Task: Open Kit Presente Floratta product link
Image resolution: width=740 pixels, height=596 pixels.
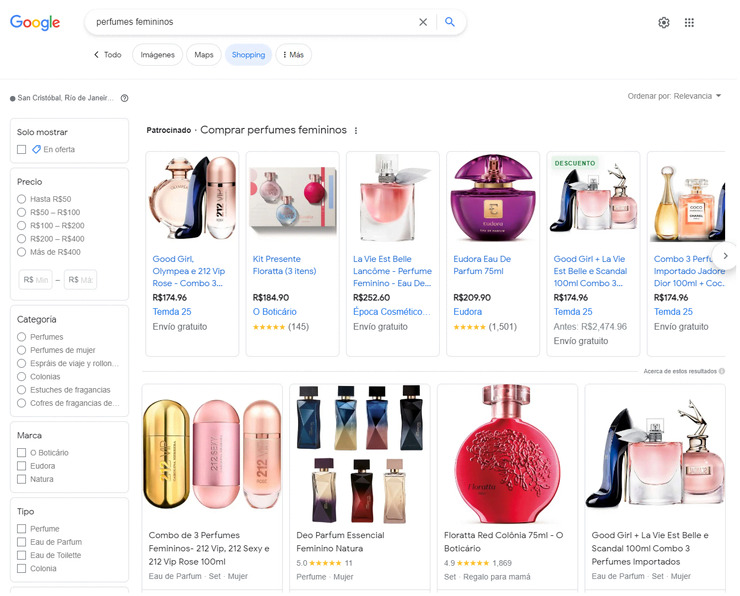Action: click(284, 265)
